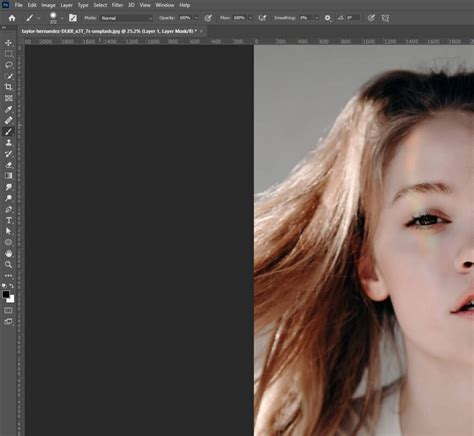The height and width of the screenshot is (436, 474).
Task: Select the Lasso tool
Action: click(x=9, y=65)
